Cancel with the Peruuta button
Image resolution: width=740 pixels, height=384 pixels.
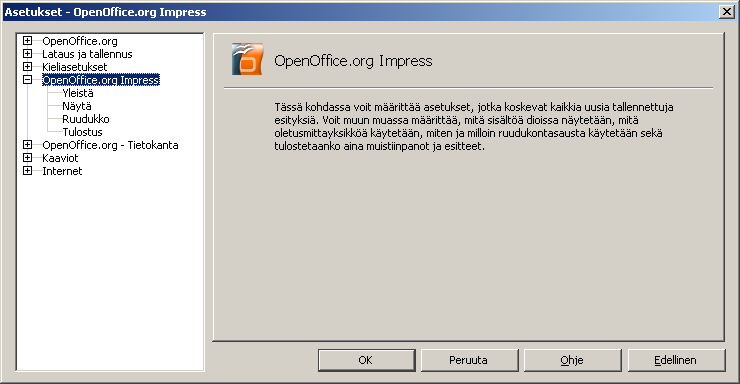click(x=470, y=360)
